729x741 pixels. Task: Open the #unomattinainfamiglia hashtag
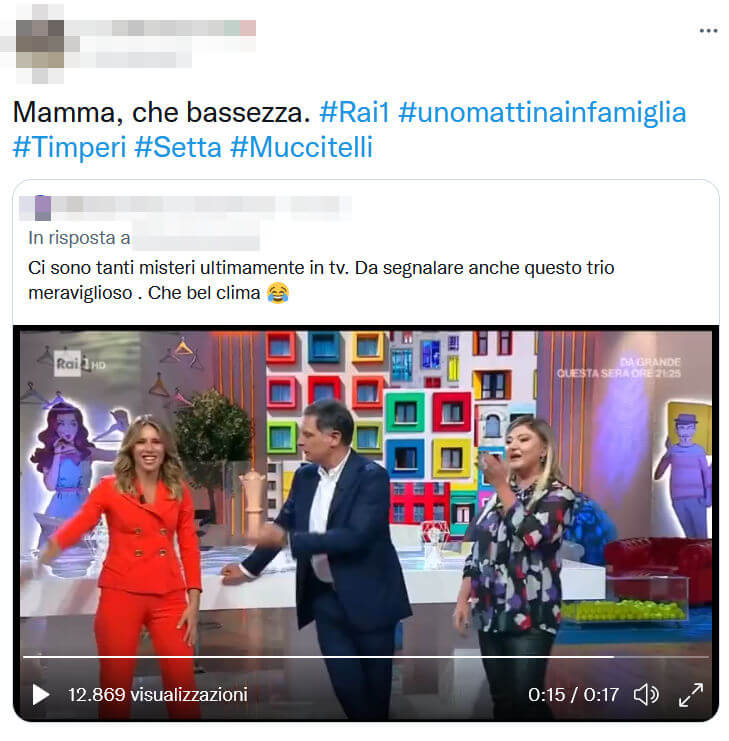click(542, 112)
